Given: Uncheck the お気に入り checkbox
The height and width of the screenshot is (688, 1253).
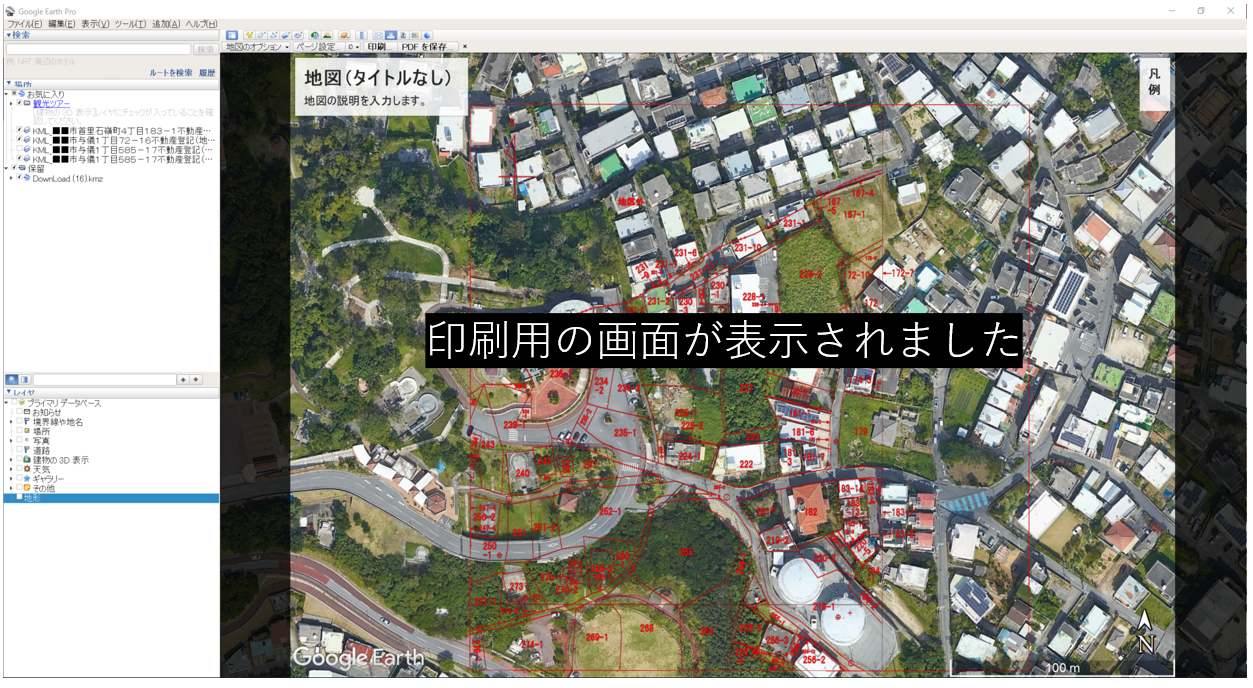Looking at the screenshot, I should 14,93.
